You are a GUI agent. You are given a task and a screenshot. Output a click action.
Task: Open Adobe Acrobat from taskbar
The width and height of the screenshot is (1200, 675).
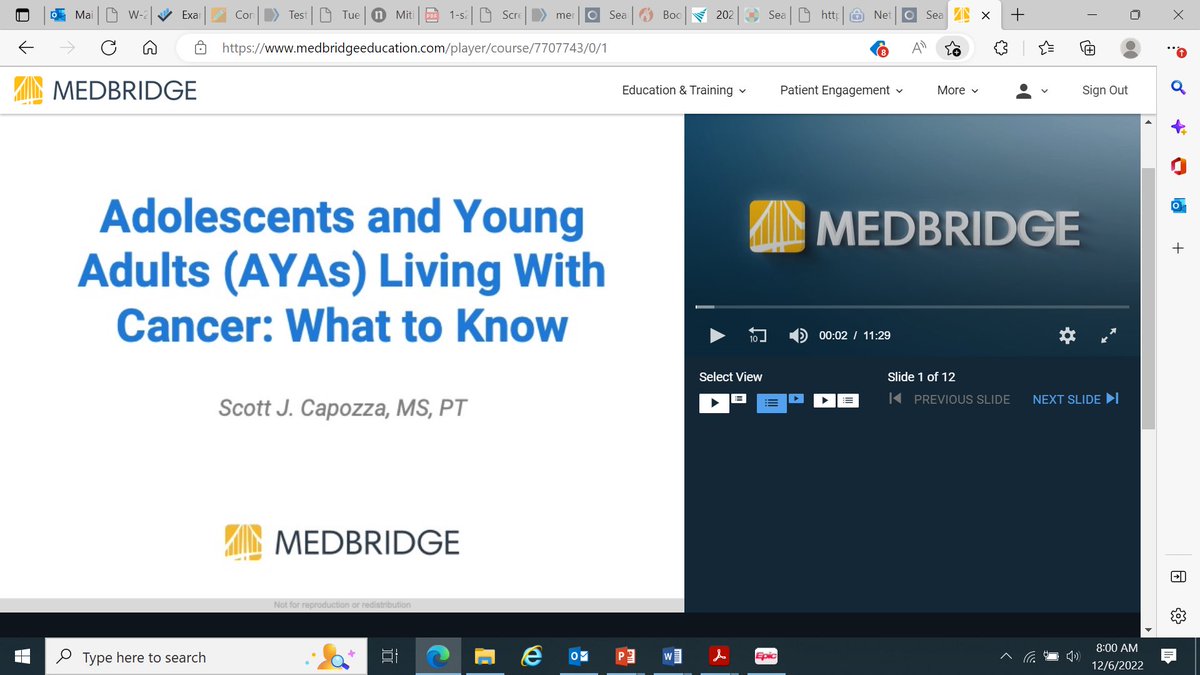click(719, 657)
